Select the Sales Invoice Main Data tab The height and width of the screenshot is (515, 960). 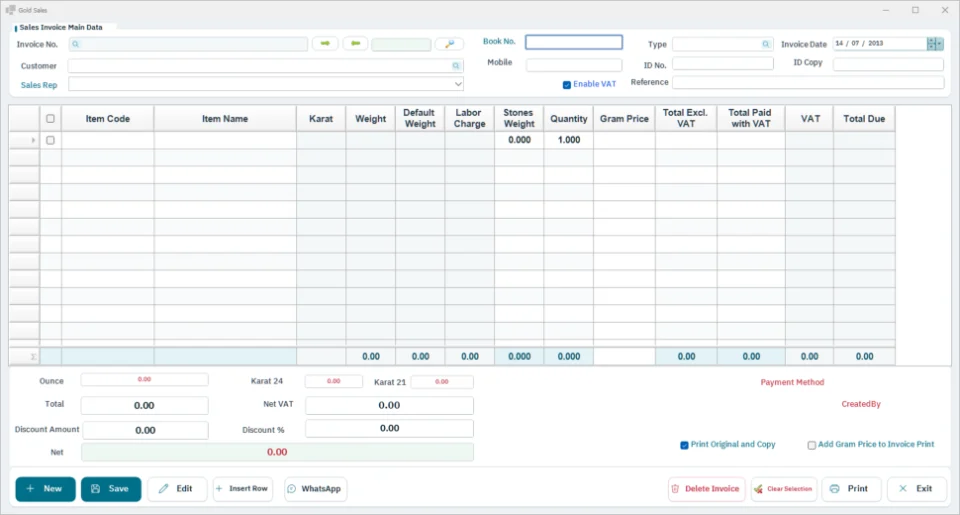tap(61, 28)
